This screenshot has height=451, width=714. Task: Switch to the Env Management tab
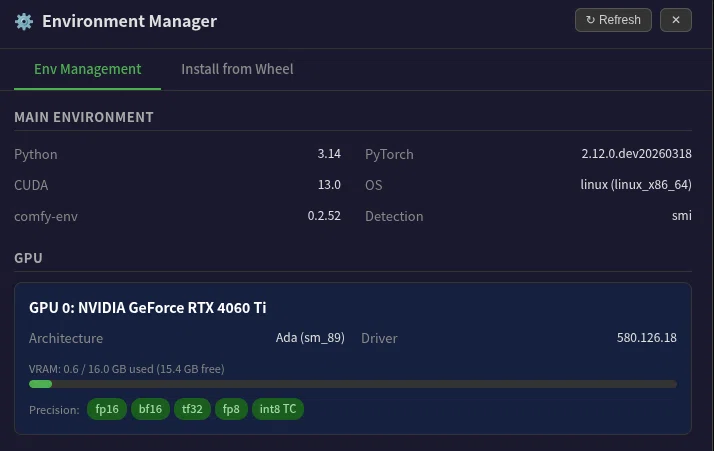pos(87,69)
